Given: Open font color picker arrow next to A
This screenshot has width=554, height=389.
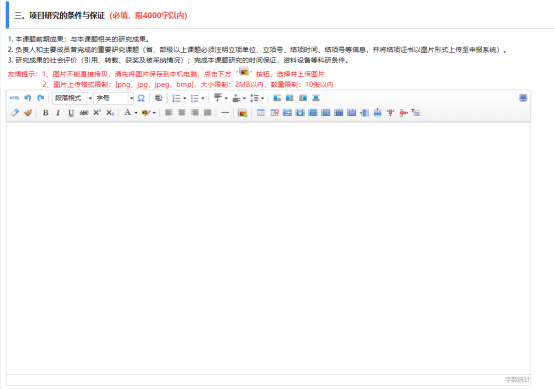Looking at the screenshot, I should point(136,113).
